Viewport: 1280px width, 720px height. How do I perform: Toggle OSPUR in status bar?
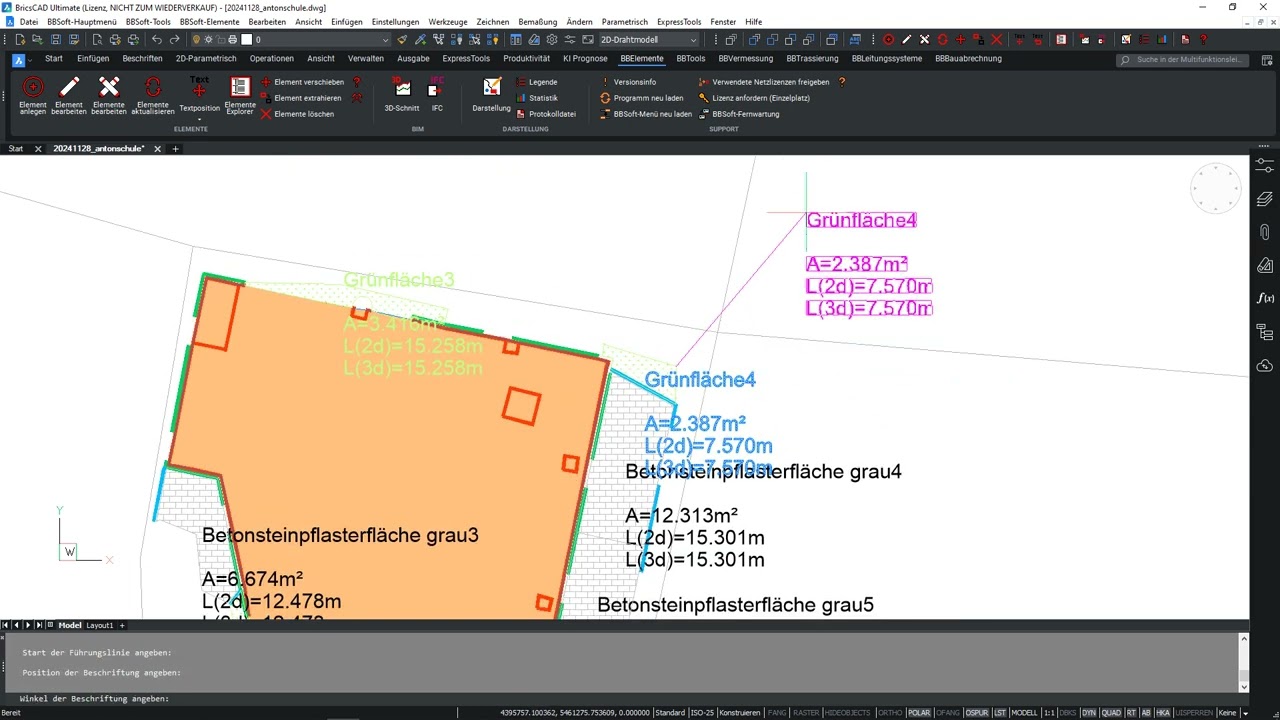point(977,713)
